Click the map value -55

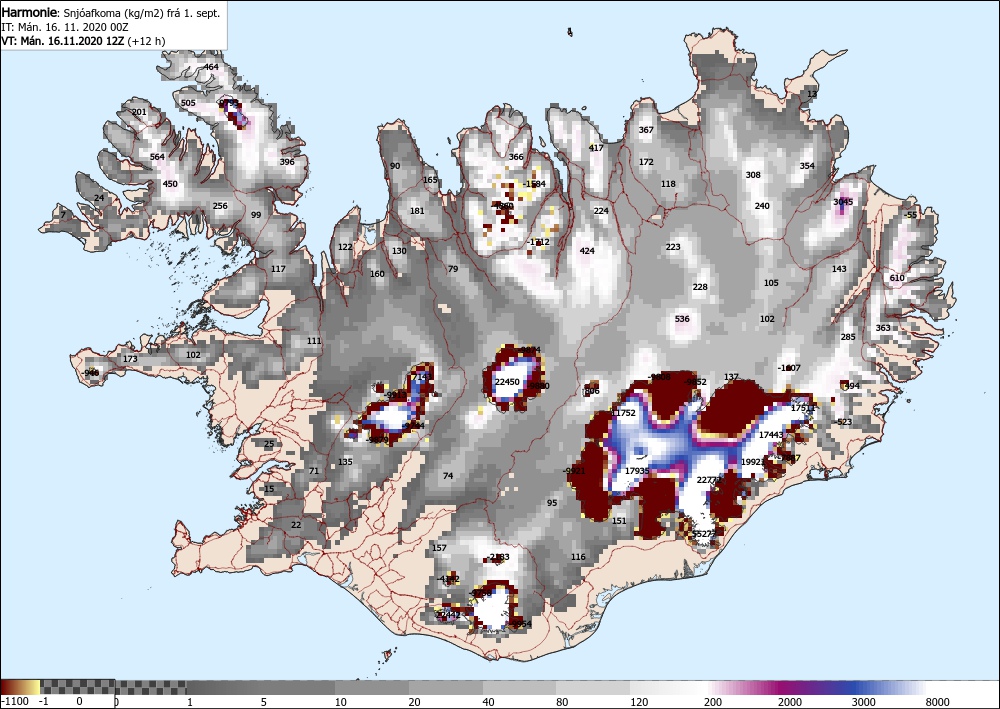coord(911,215)
